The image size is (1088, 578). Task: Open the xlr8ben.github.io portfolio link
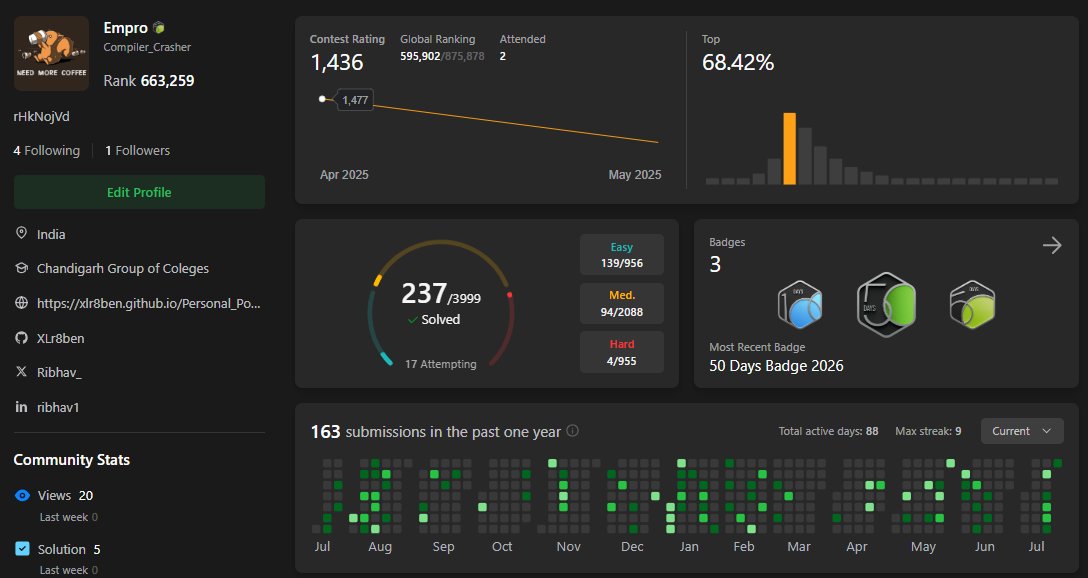point(148,303)
